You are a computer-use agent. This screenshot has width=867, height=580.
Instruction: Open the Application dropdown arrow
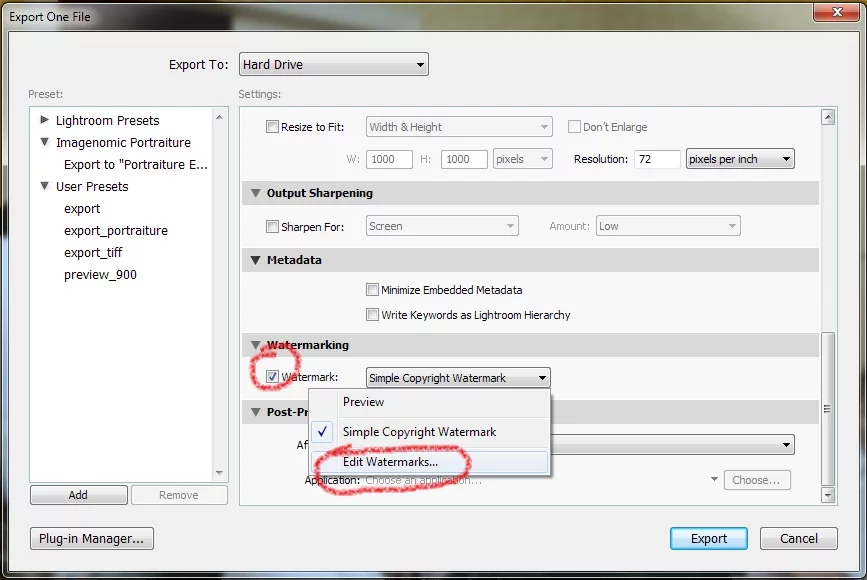pyautogui.click(x=714, y=479)
